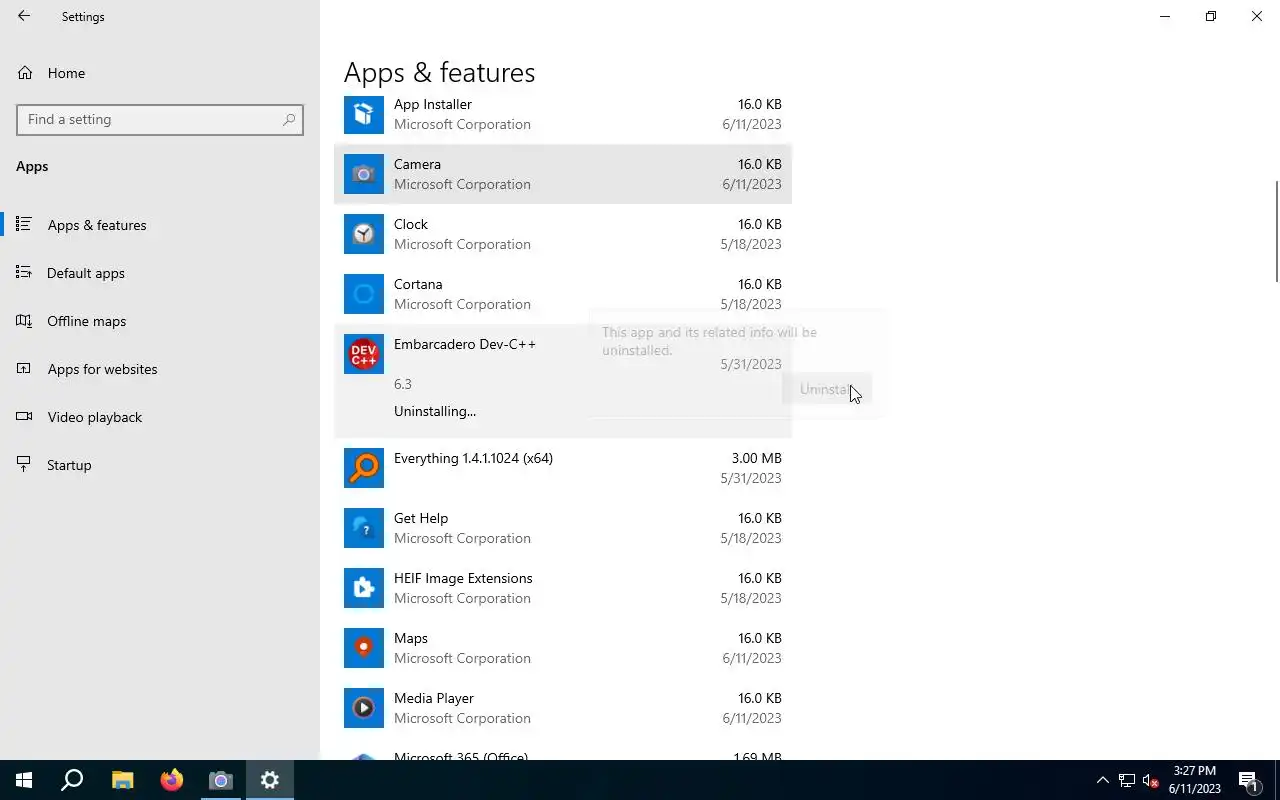Screen dimensions: 1280x800
Task: Click the Get Help app icon
Action: tap(364, 528)
